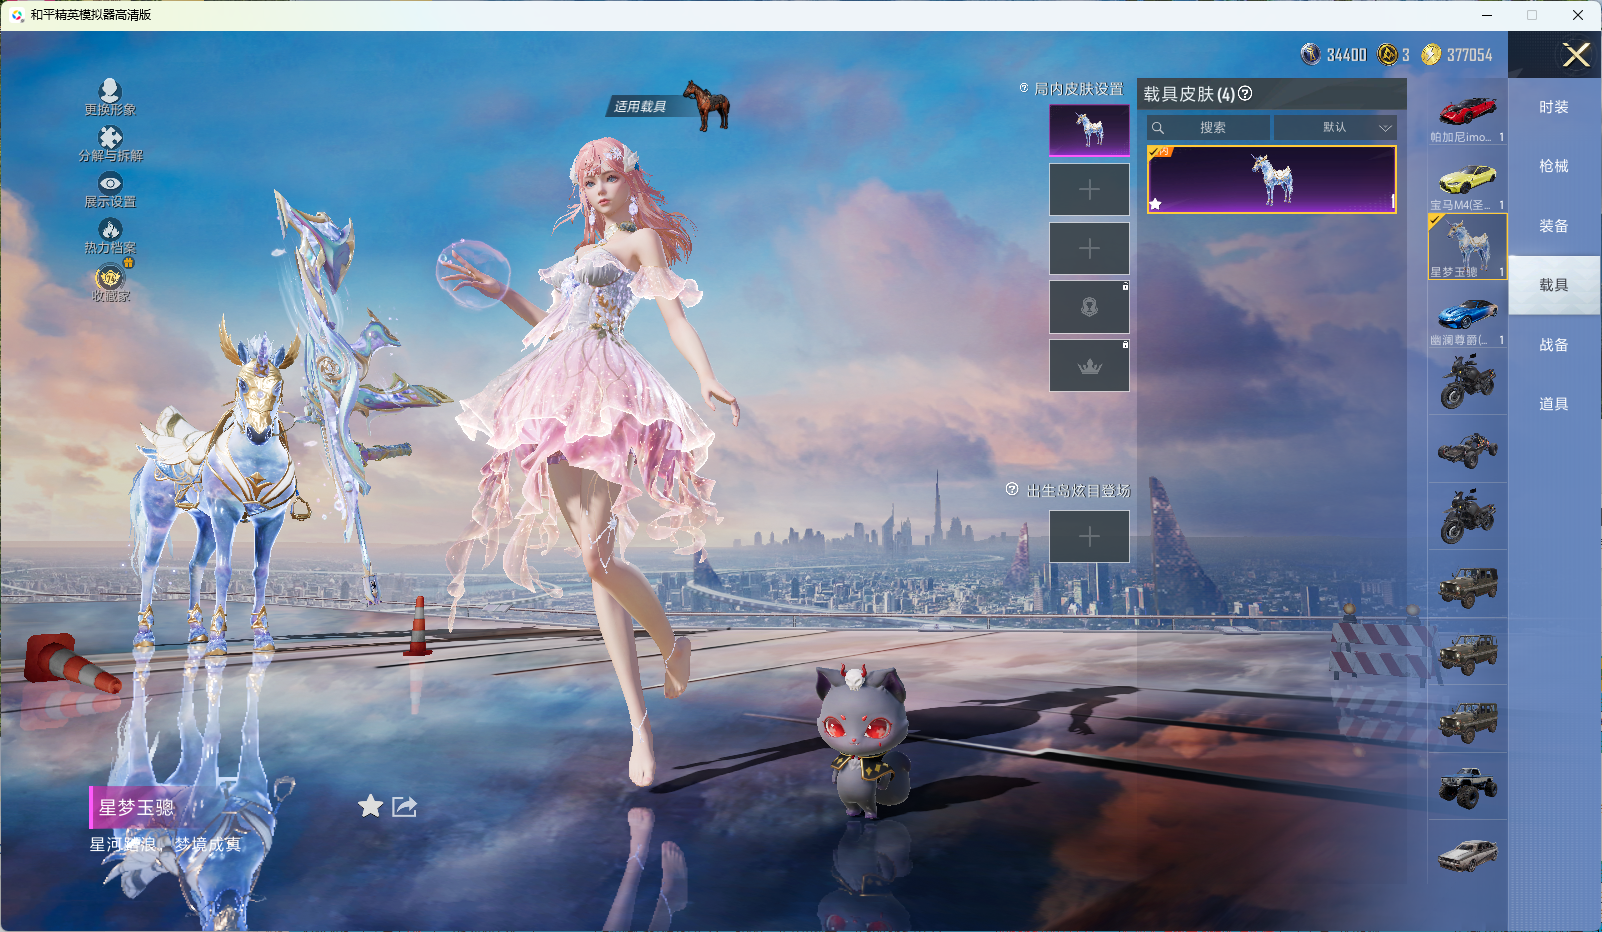1602x932 pixels.
Task: Expand the 默认 sort dropdown
Action: [x=1334, y=128]
